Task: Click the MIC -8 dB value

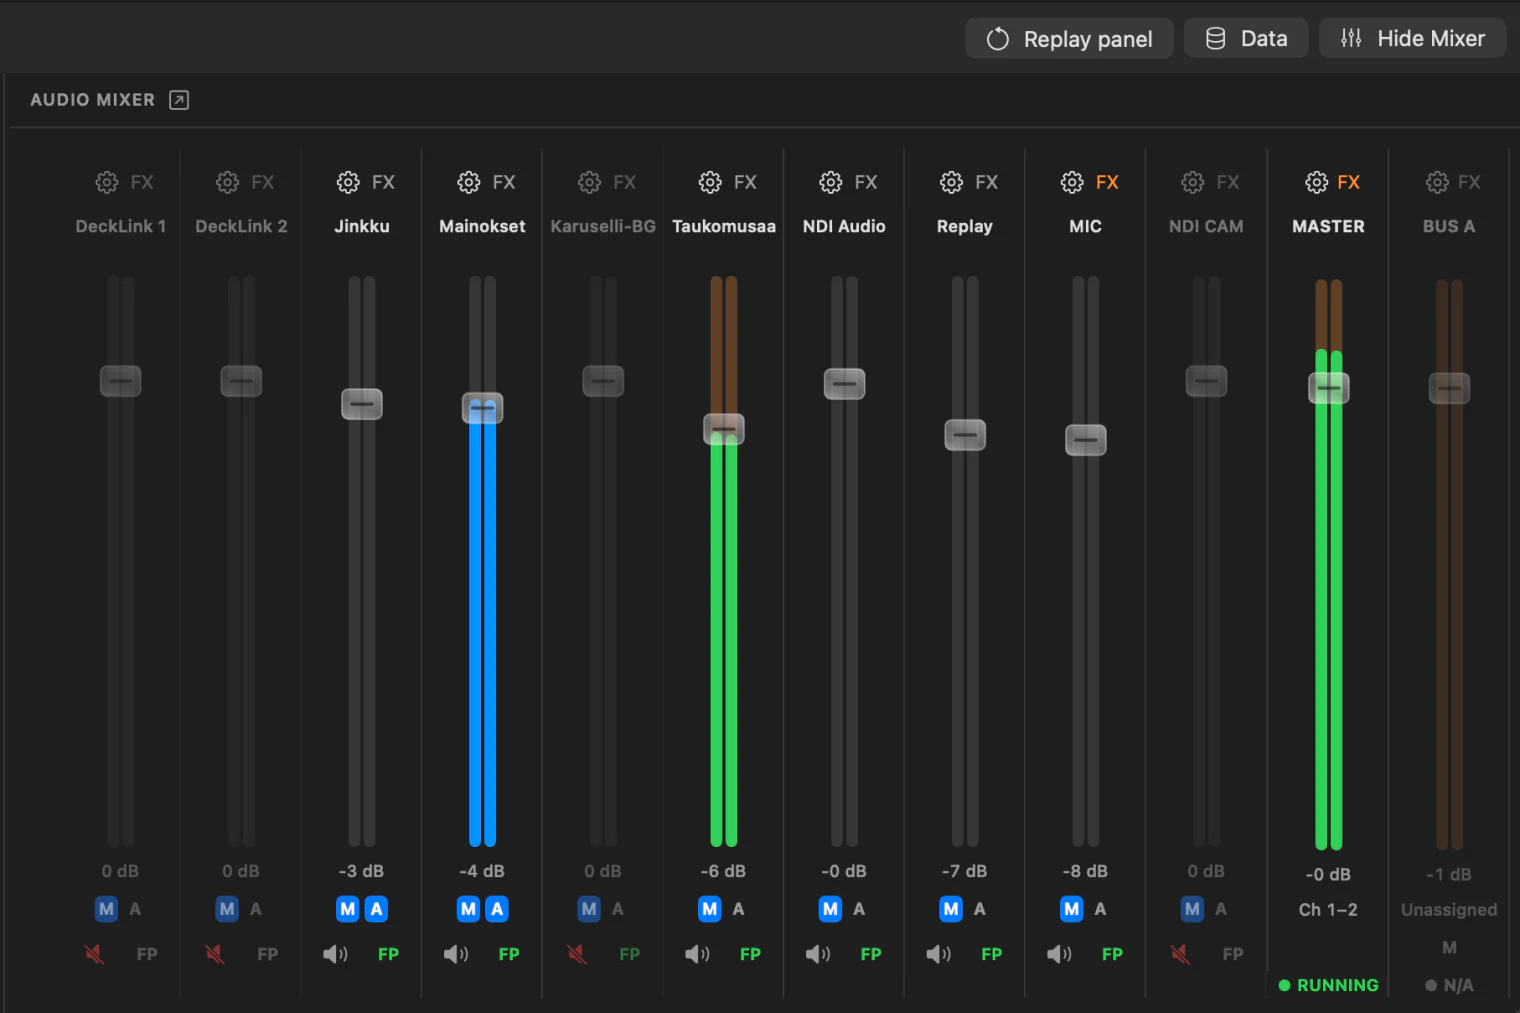Action: (x=1085, y=871)
